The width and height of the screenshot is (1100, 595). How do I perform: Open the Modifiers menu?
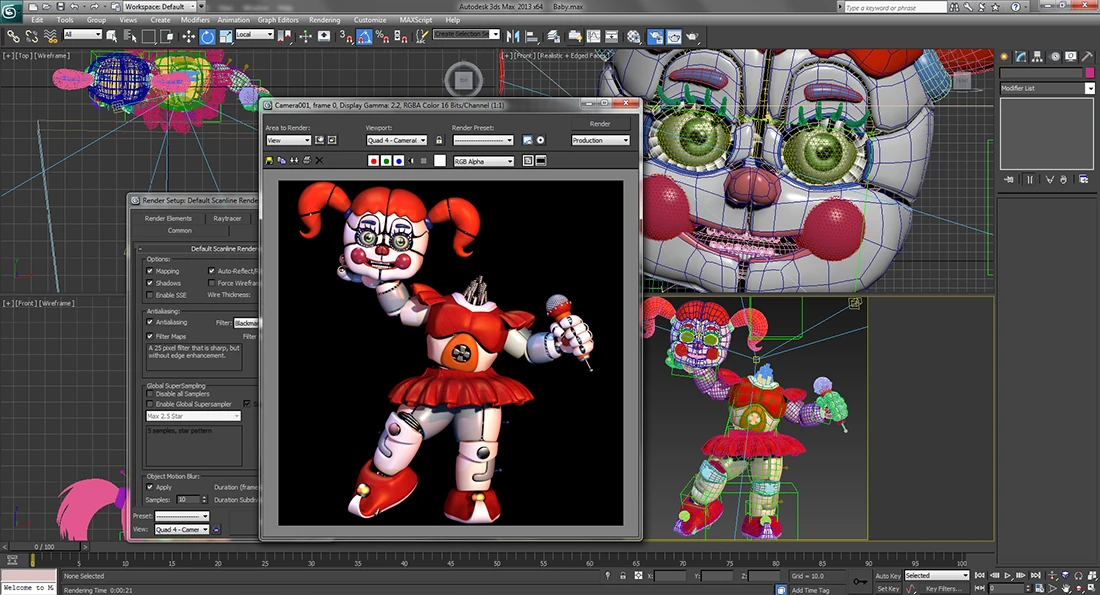[195, 19]
